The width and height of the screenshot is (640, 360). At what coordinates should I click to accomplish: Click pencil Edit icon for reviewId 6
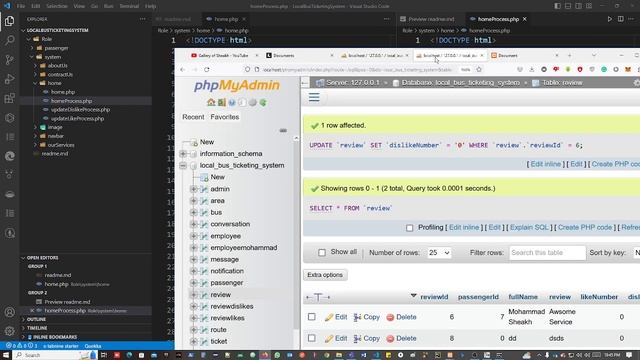click(x=329, y=317)
